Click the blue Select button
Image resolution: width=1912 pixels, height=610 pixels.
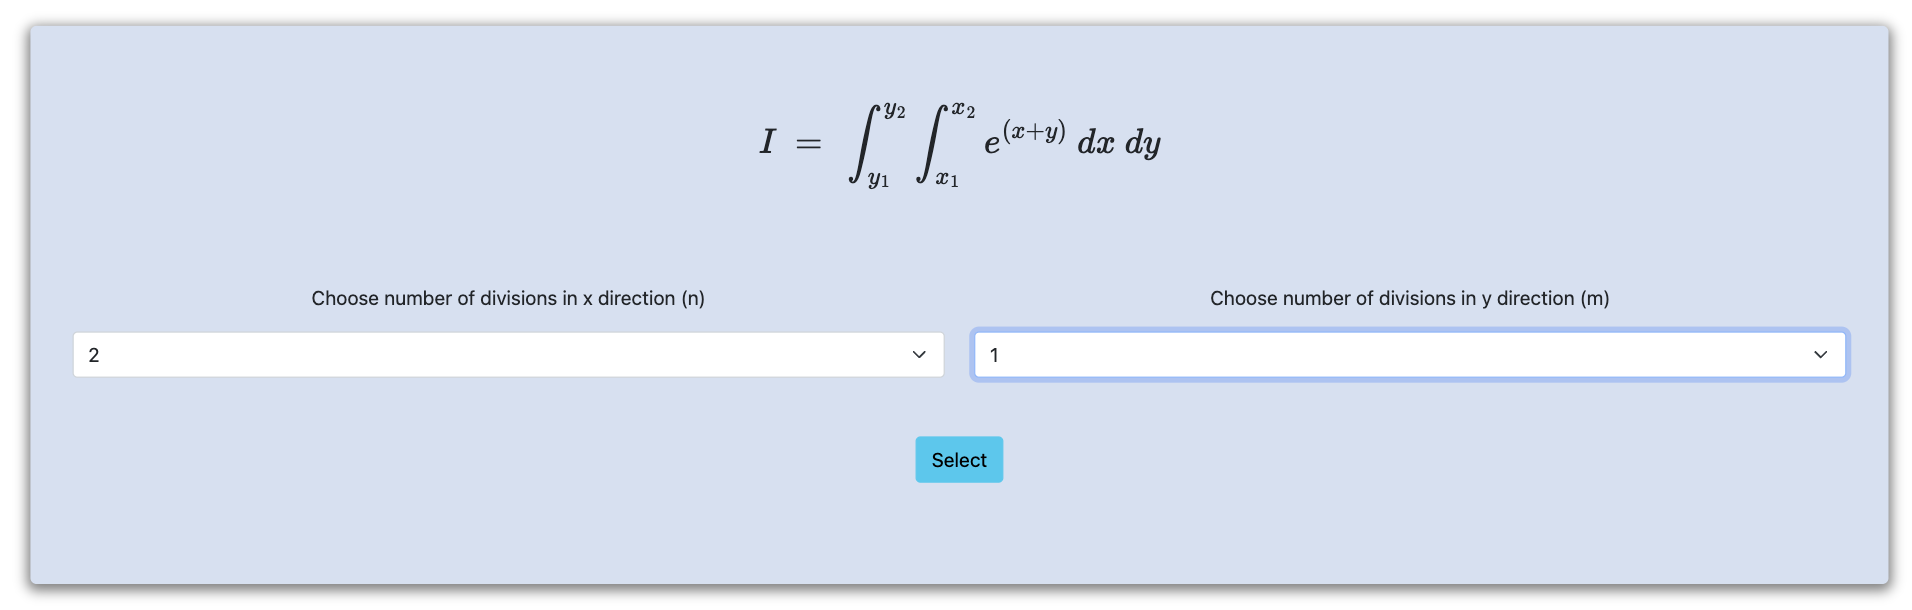[959, 460]
